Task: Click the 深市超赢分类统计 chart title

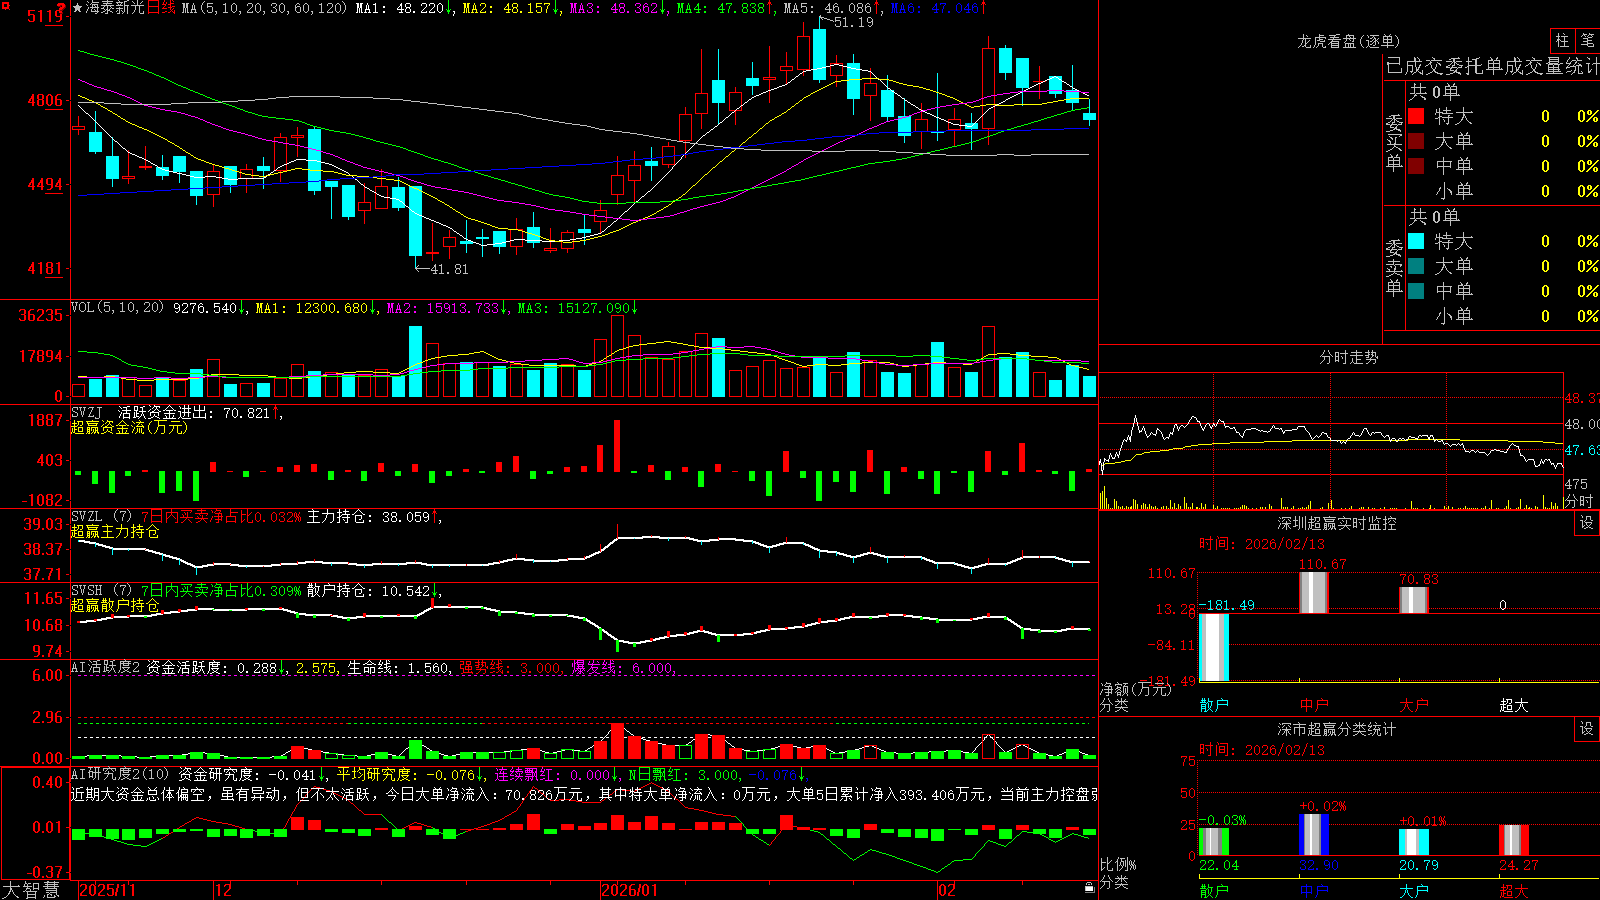Action: pos(1337,729)
